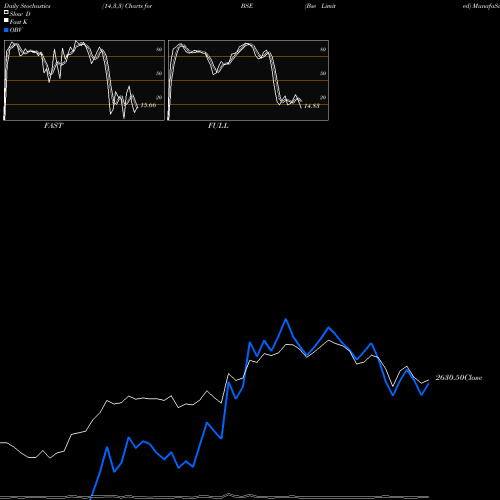Click the 'FULL' chart caption
The height and width of the screenshot is (500, 500).
(x=218, y=126)
